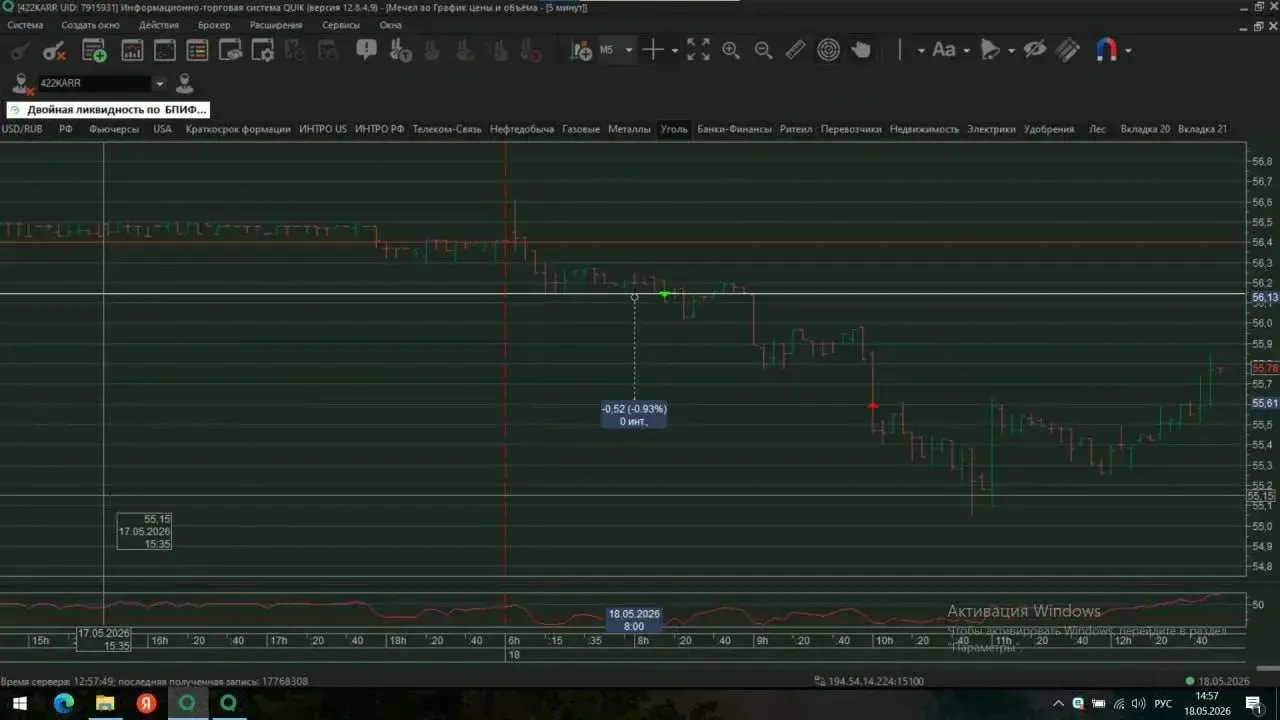The width and height of the screenshot is (1280, 720).
Task: Open the Создать окно menu
Action: click(90, 25)
